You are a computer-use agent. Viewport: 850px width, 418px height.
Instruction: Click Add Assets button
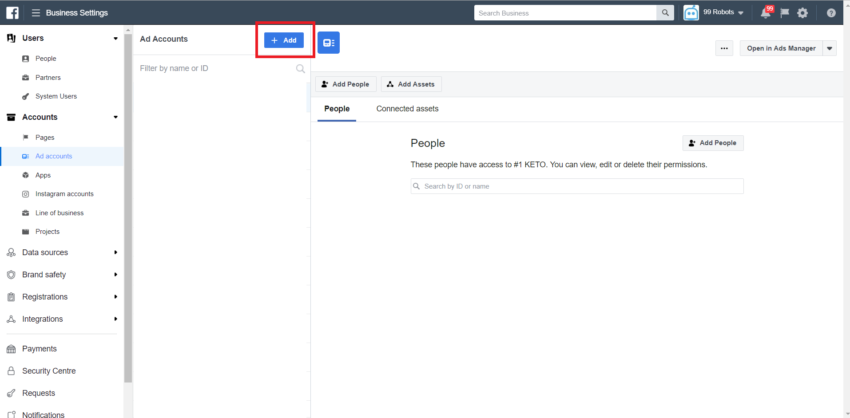click(x=410, y=85)
